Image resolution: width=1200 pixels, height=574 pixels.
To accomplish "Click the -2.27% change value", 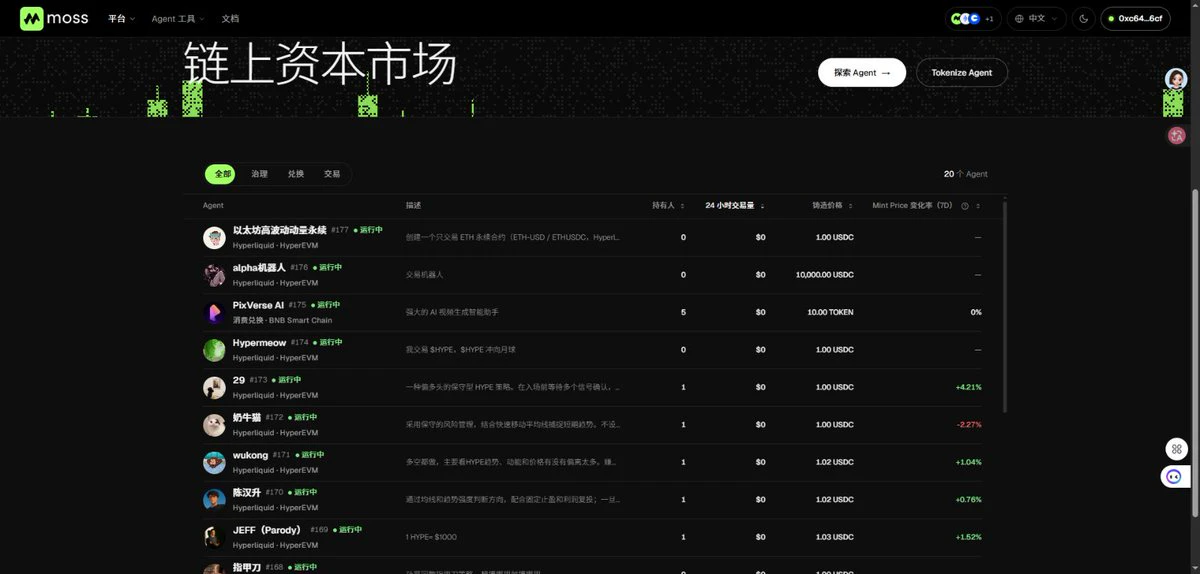I will pos(969,425).
